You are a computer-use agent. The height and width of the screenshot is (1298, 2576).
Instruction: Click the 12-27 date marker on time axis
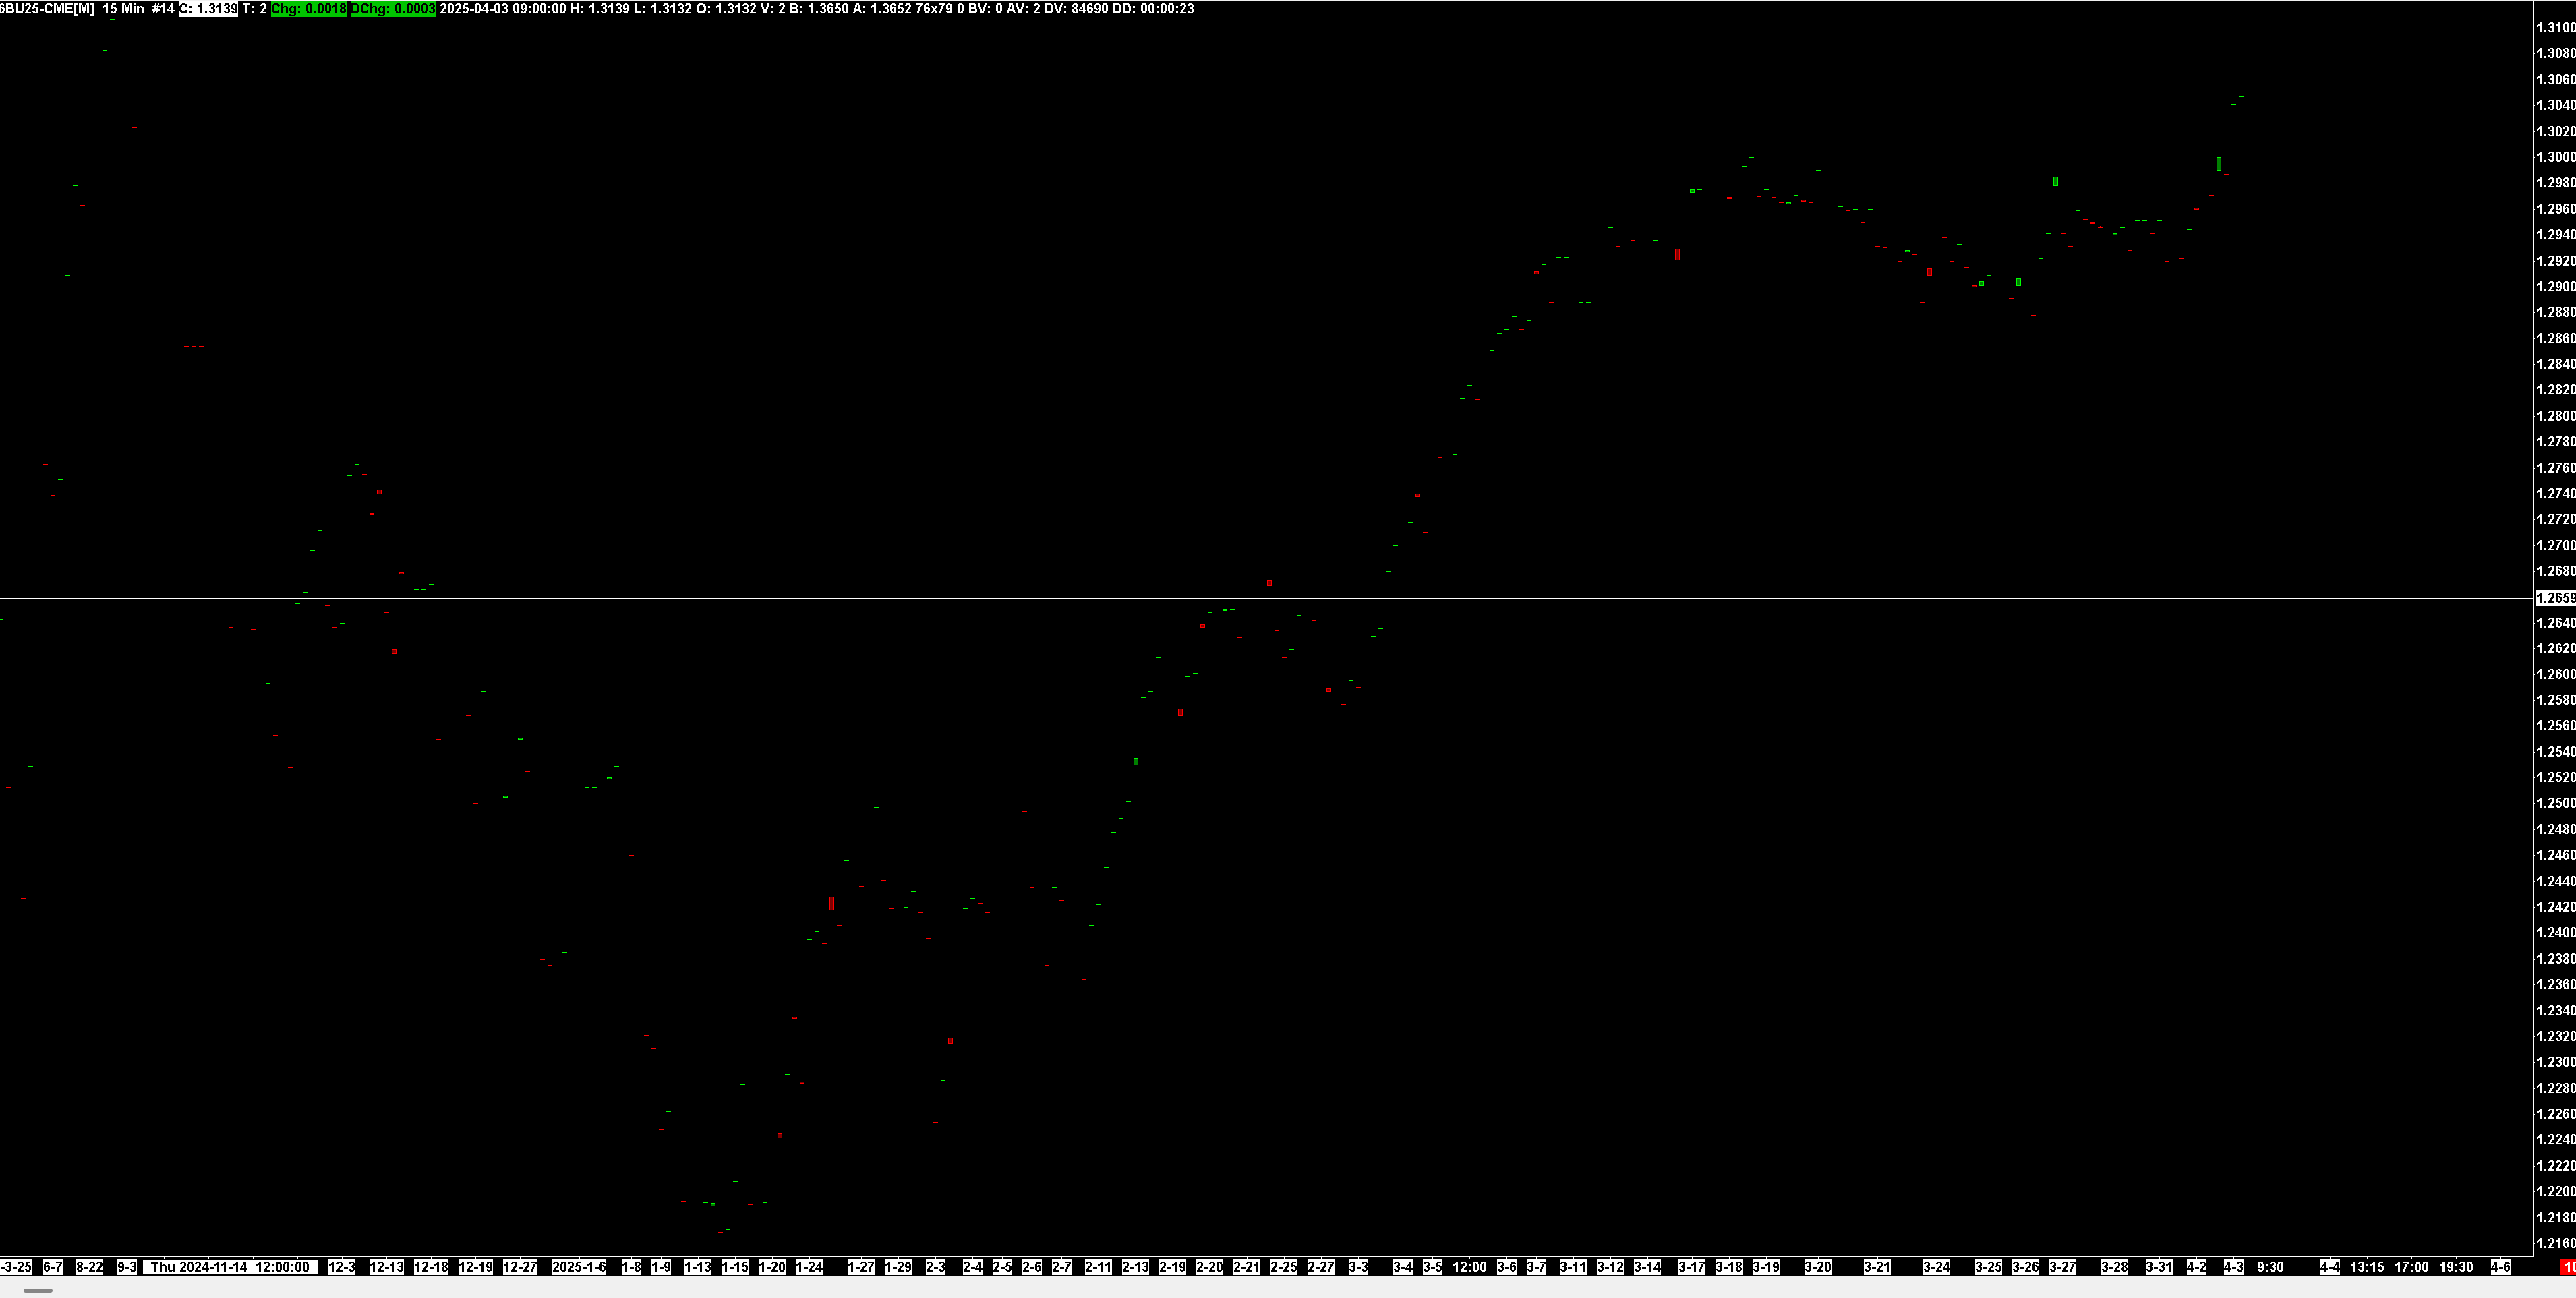coord(520,1267)
